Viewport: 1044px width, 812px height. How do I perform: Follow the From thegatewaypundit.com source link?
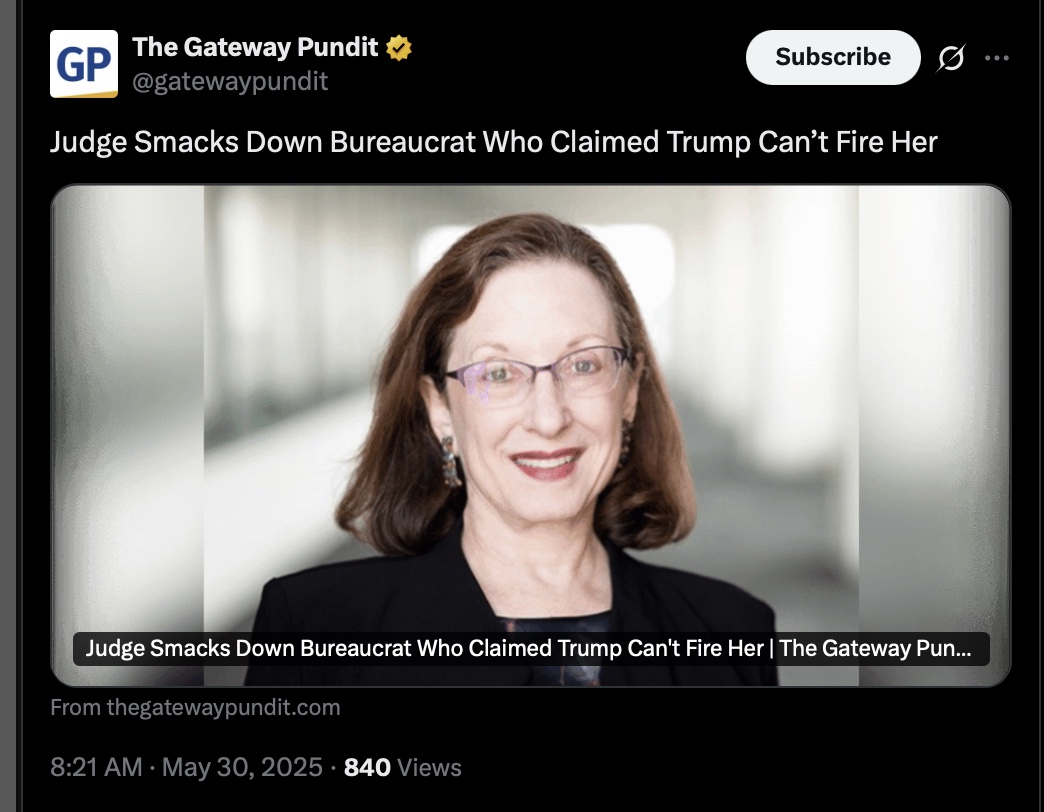pos(195,707)
